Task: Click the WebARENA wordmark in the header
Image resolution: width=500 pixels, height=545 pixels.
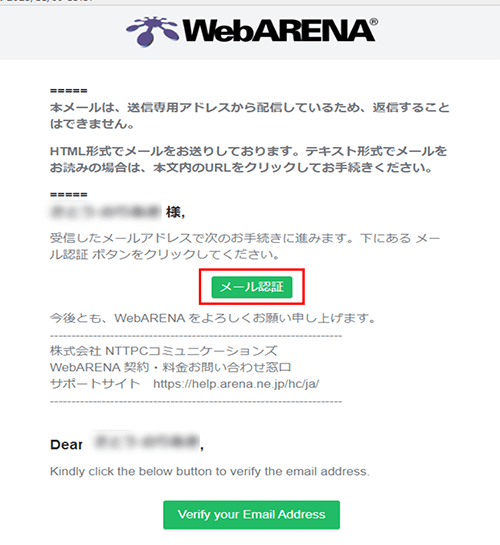Action: (x=278, y=31)
